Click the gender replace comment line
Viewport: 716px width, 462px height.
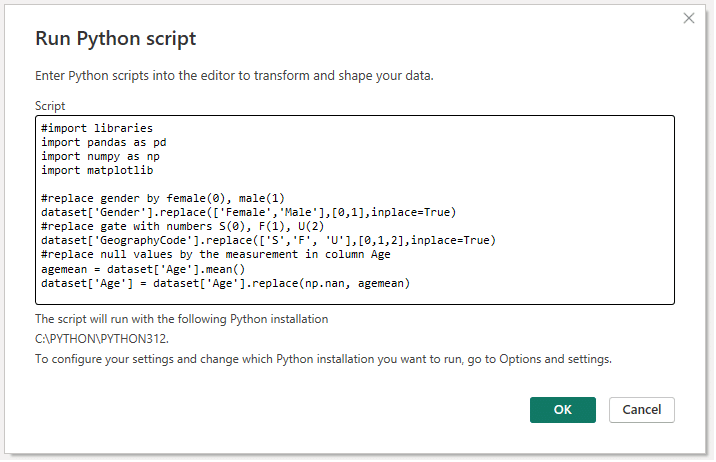coord(163,198)
